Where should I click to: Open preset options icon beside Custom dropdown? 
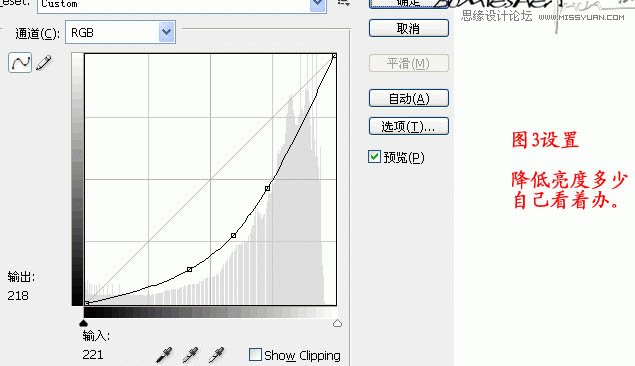[x=343, y=2]
